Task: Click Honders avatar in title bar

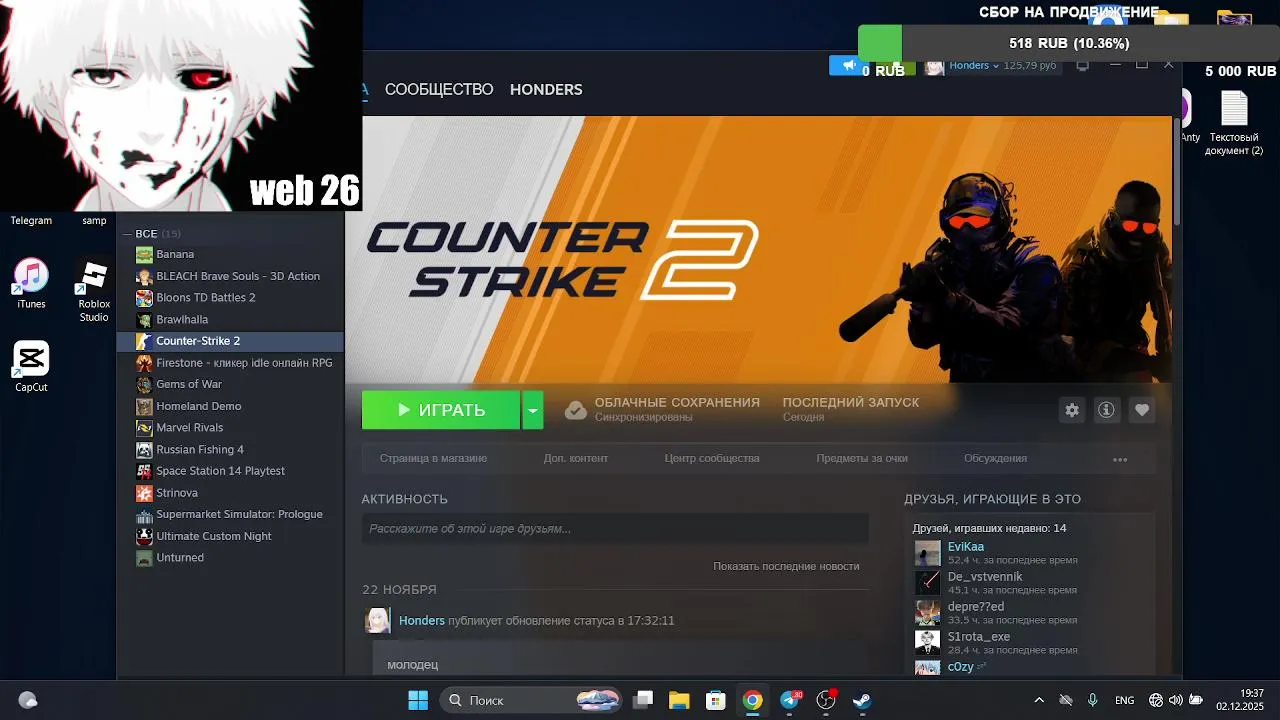Action: tap(934, 66)
